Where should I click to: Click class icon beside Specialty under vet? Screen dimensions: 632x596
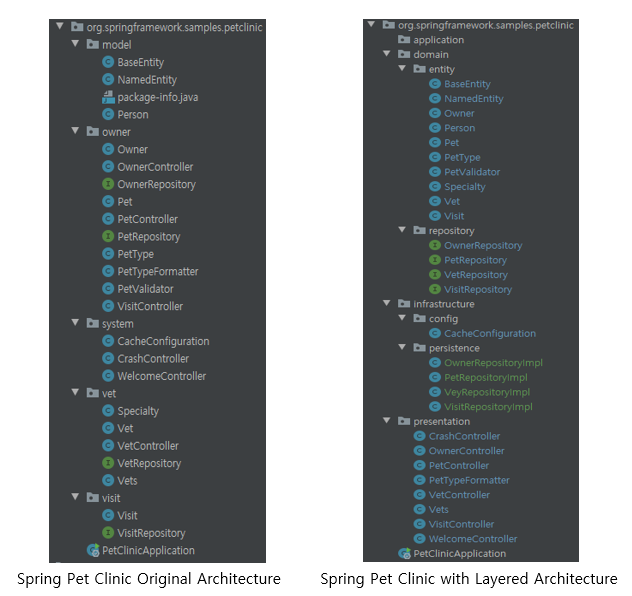pyautogui.click(x=108, y=410)
